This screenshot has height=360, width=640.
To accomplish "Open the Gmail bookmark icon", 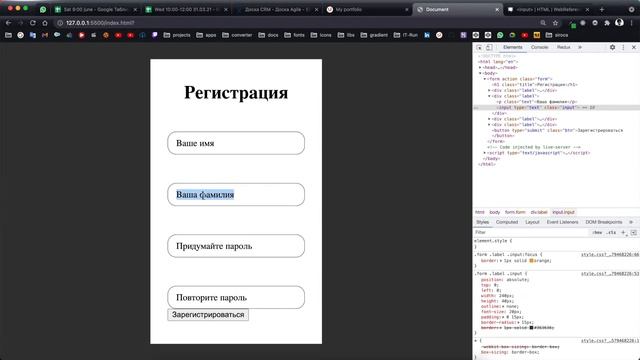I will pos(45,35).
